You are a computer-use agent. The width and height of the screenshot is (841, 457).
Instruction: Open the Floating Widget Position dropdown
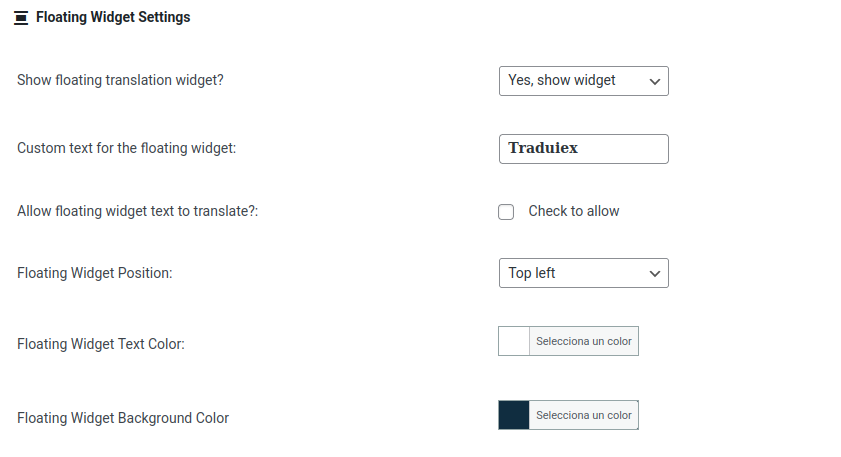pyautogui.click(x=583, y=273)
